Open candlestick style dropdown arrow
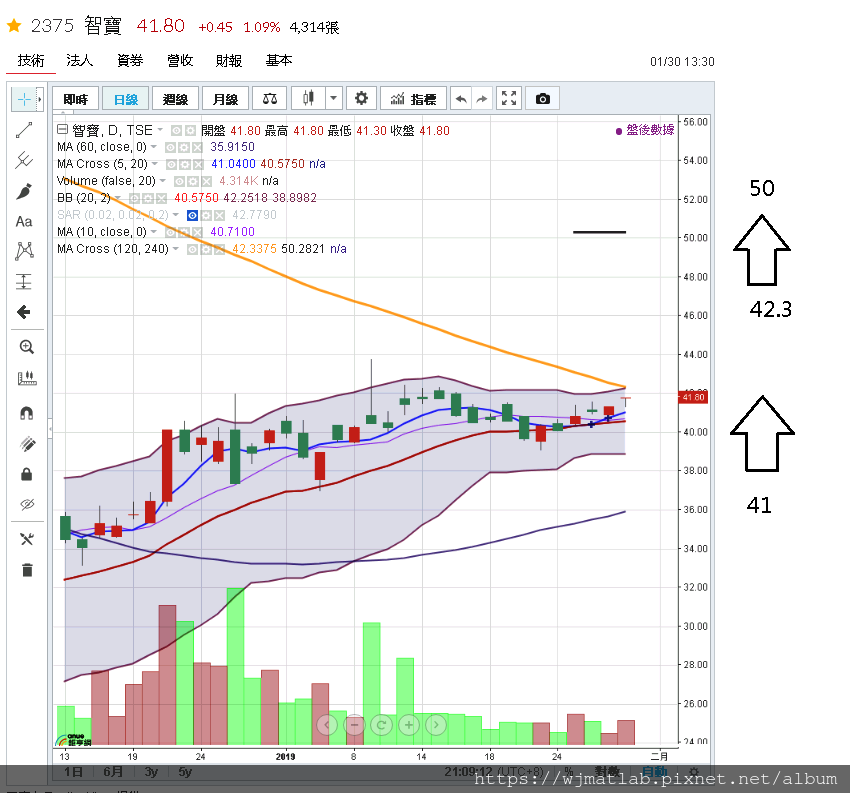 [333, 99]
